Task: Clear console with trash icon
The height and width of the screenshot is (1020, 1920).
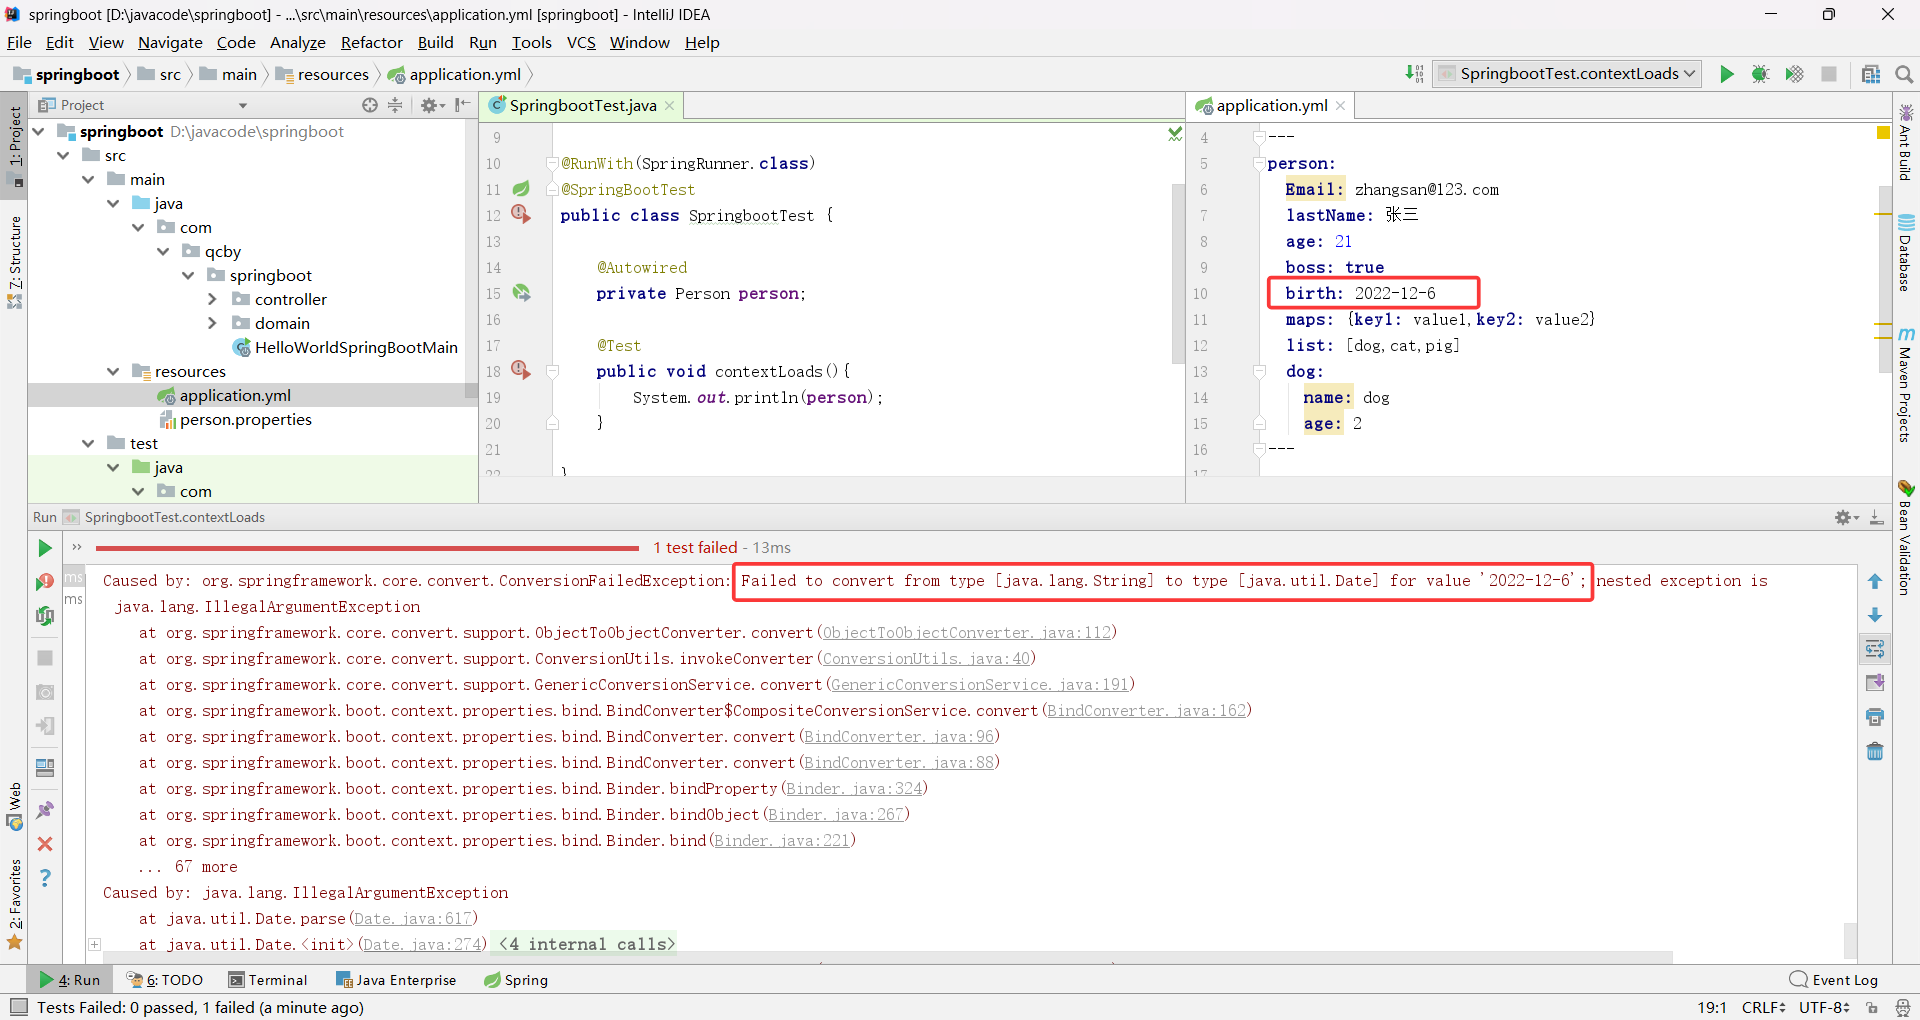Action: pyautogui.click(x=1875, y=751)
